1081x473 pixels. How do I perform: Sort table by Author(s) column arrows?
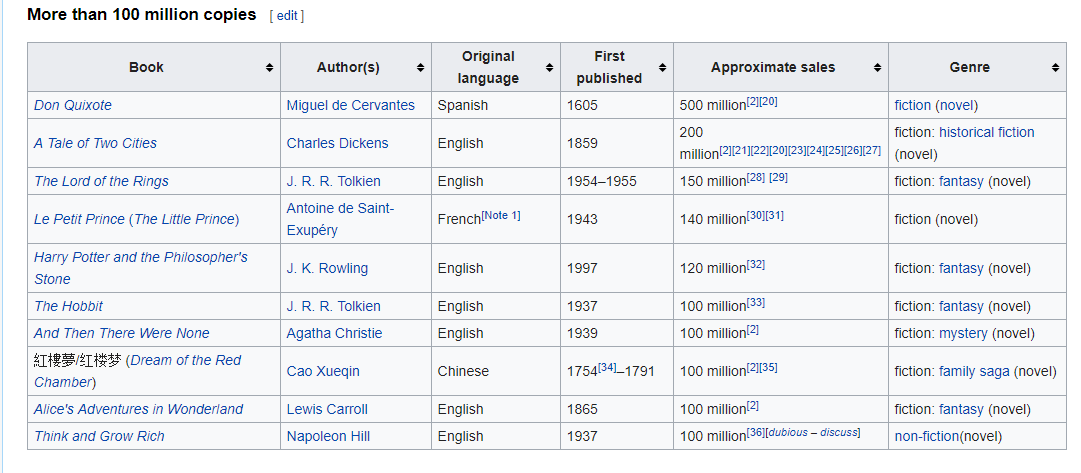(x=421, y=68)
